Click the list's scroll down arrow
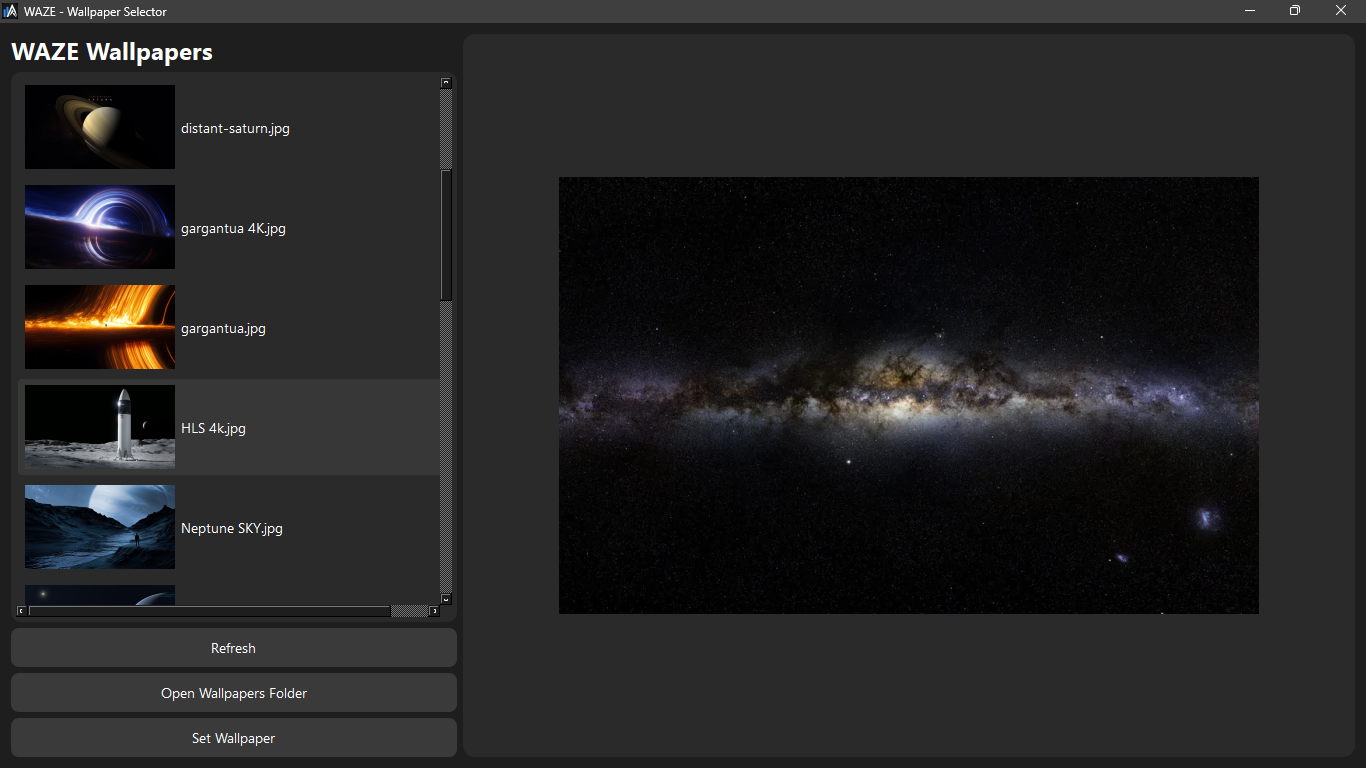Image resolution: width=1366 pixels, height=768 pixels. pos(446,599)
